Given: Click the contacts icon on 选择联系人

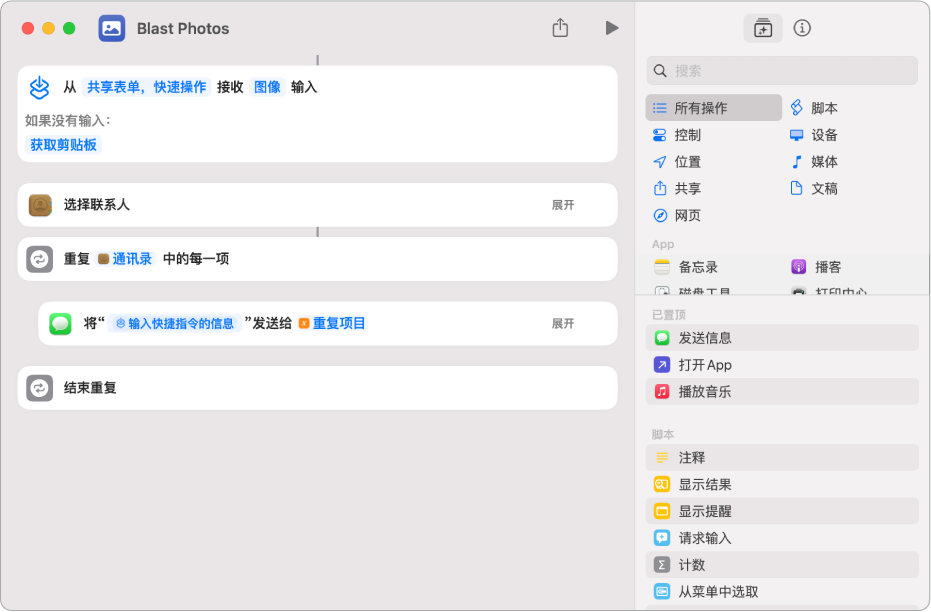Looking at the screenshot, I should point(40,205).
